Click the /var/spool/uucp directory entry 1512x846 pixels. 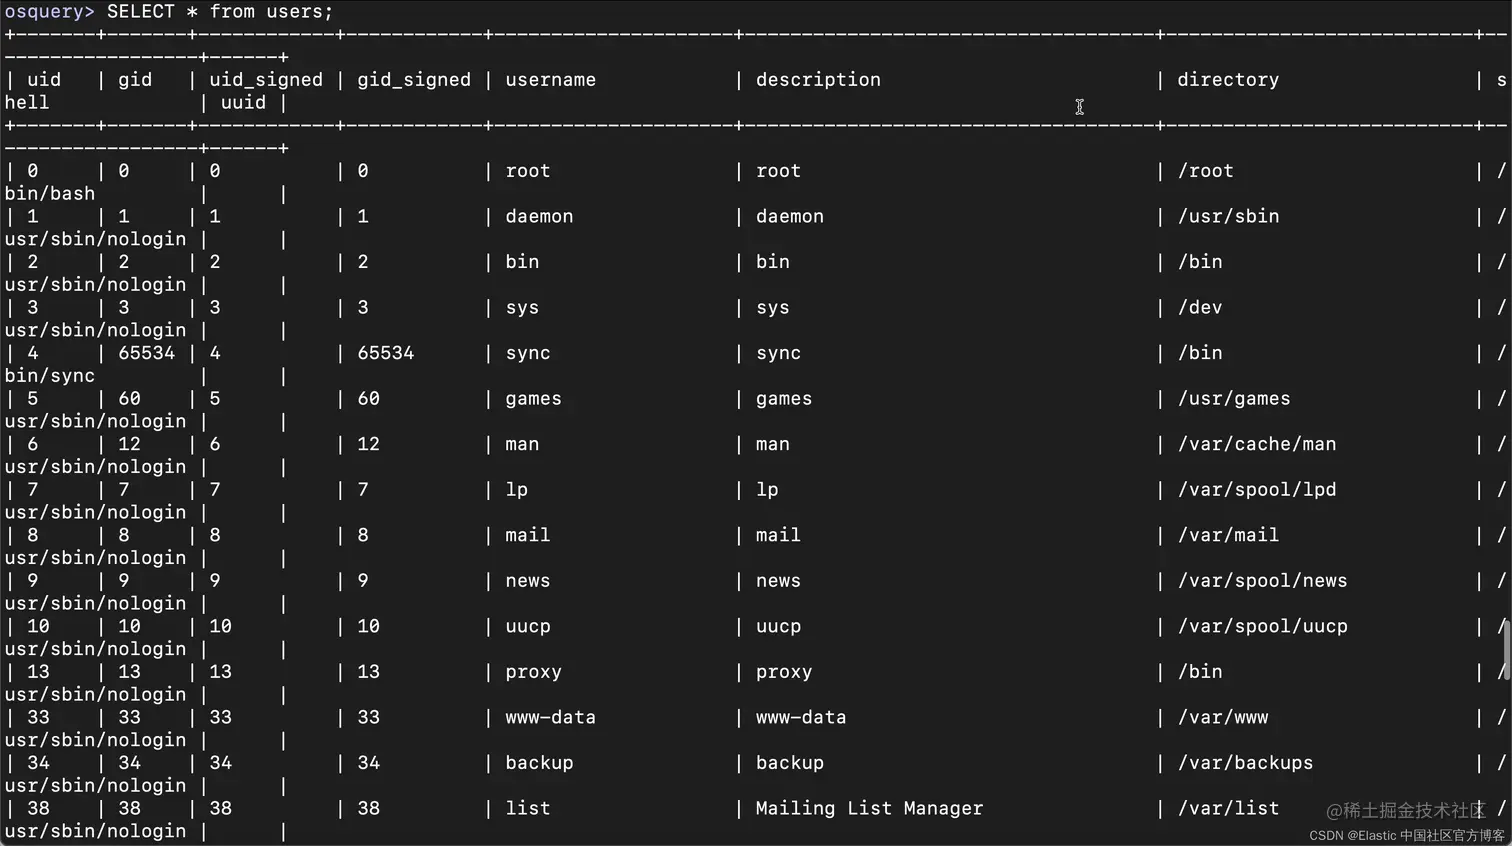click(1263, 626)
